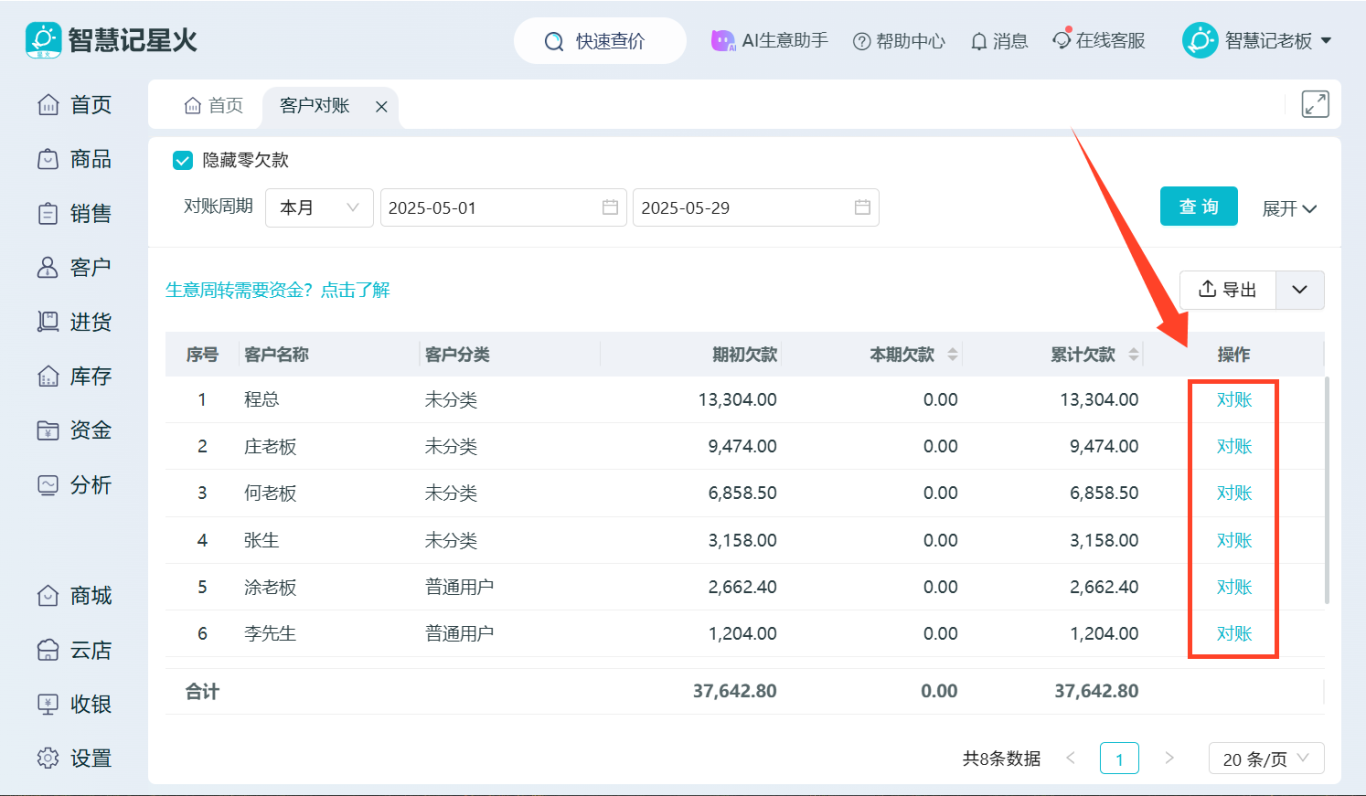Viewport: 1366px width, 796px height.
Task: Click the 37,642.80 total under 累计欠款
Action: click(x=1096, y=691)
